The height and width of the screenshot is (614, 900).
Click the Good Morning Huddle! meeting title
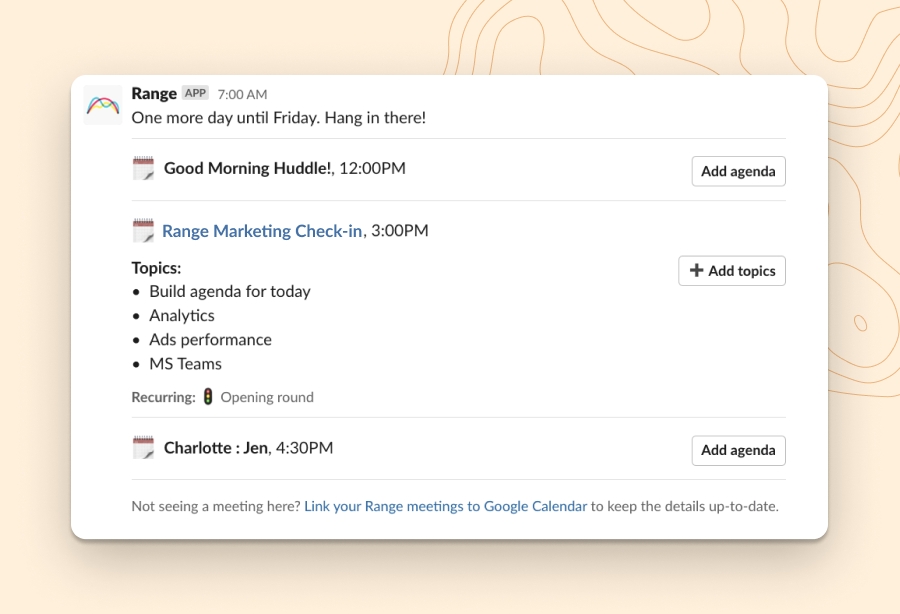tap(247, 168)
